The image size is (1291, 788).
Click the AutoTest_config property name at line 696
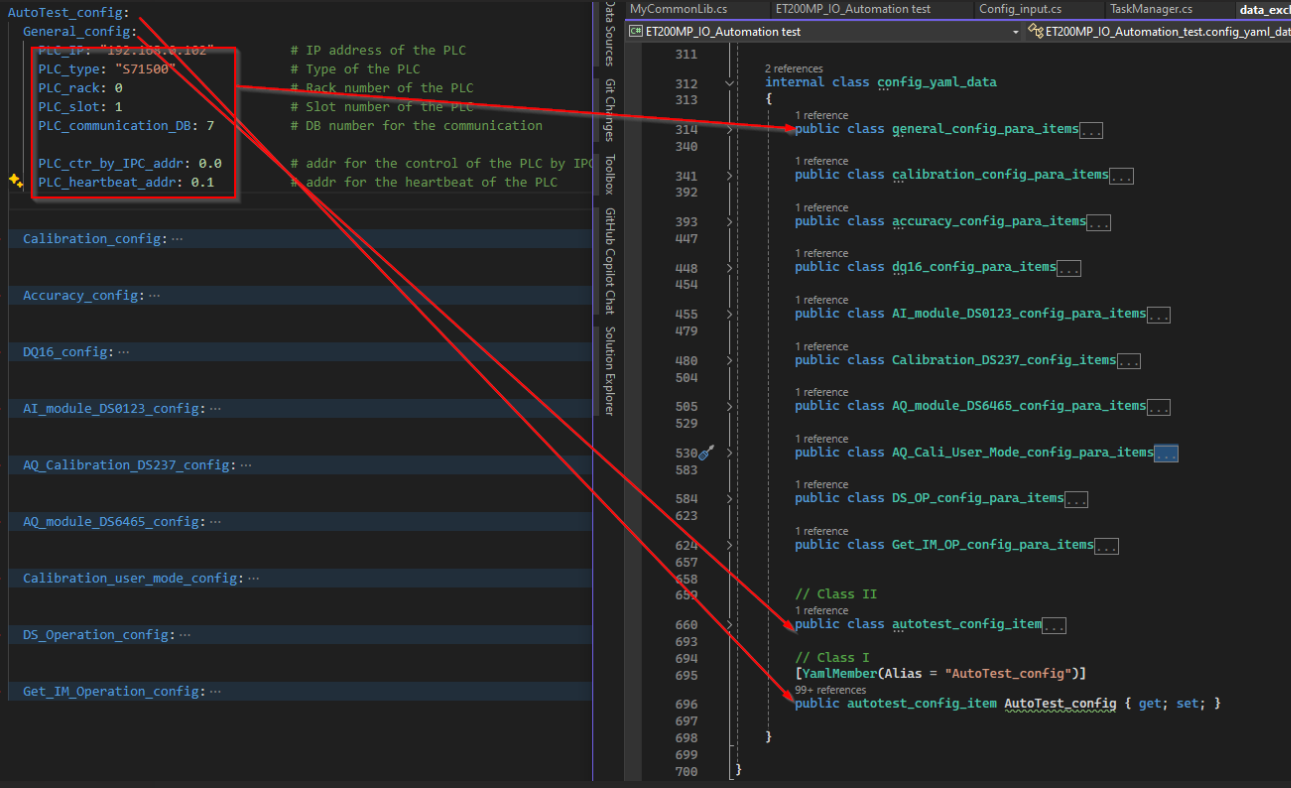pyautogui.click(x=1060, y=704)
